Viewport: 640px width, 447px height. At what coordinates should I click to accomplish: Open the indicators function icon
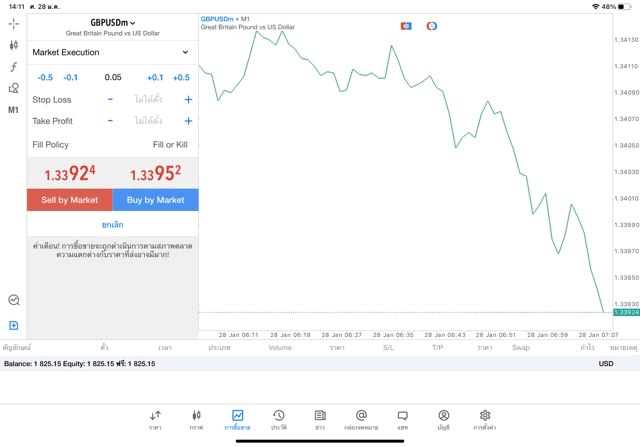13,67
